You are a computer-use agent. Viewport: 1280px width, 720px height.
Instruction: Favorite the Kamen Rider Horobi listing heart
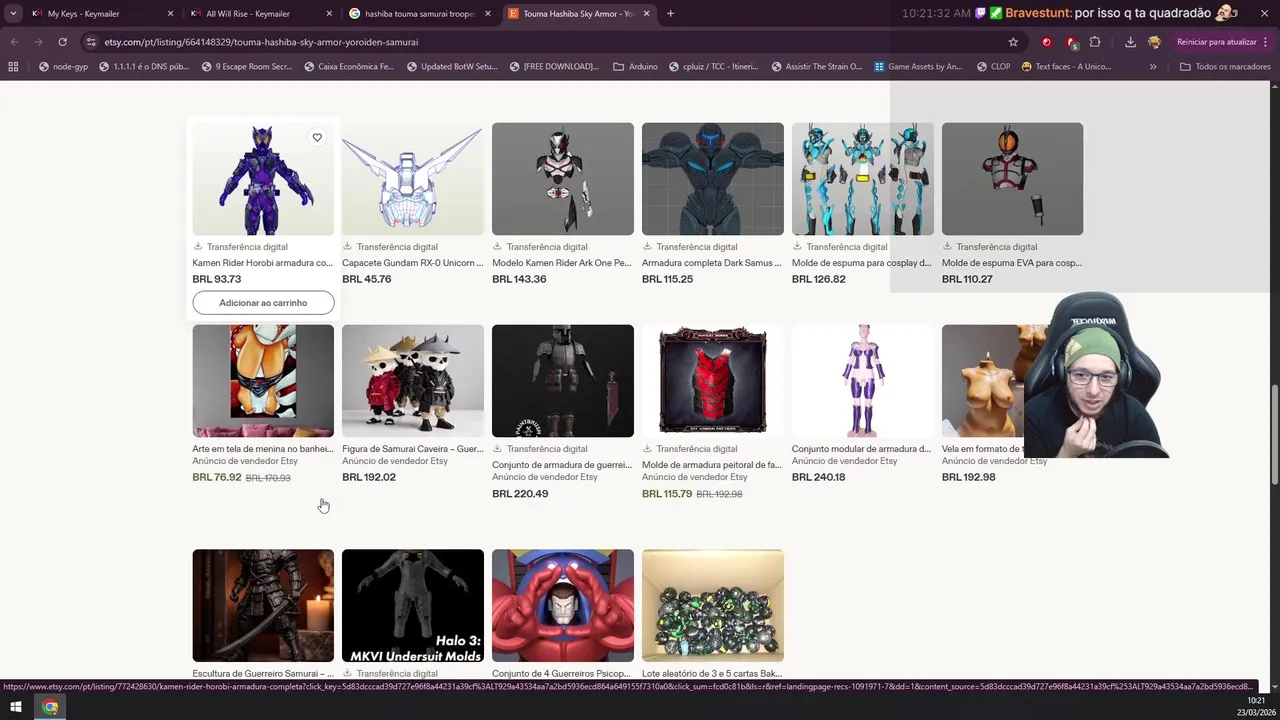point(317,137)
